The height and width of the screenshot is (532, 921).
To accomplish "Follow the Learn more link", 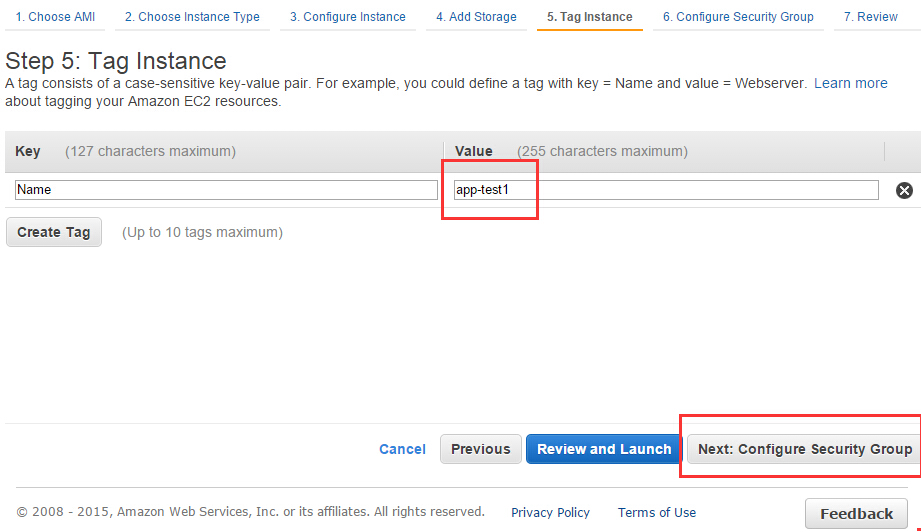I will click(851, 83).
